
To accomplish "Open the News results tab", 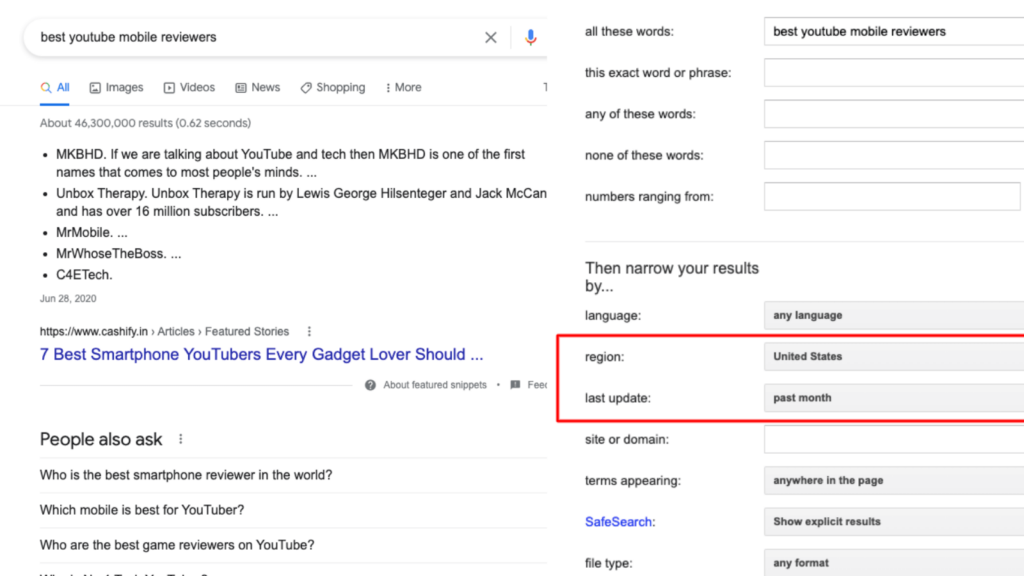I will pyautogui.click(x=258, y=88).
